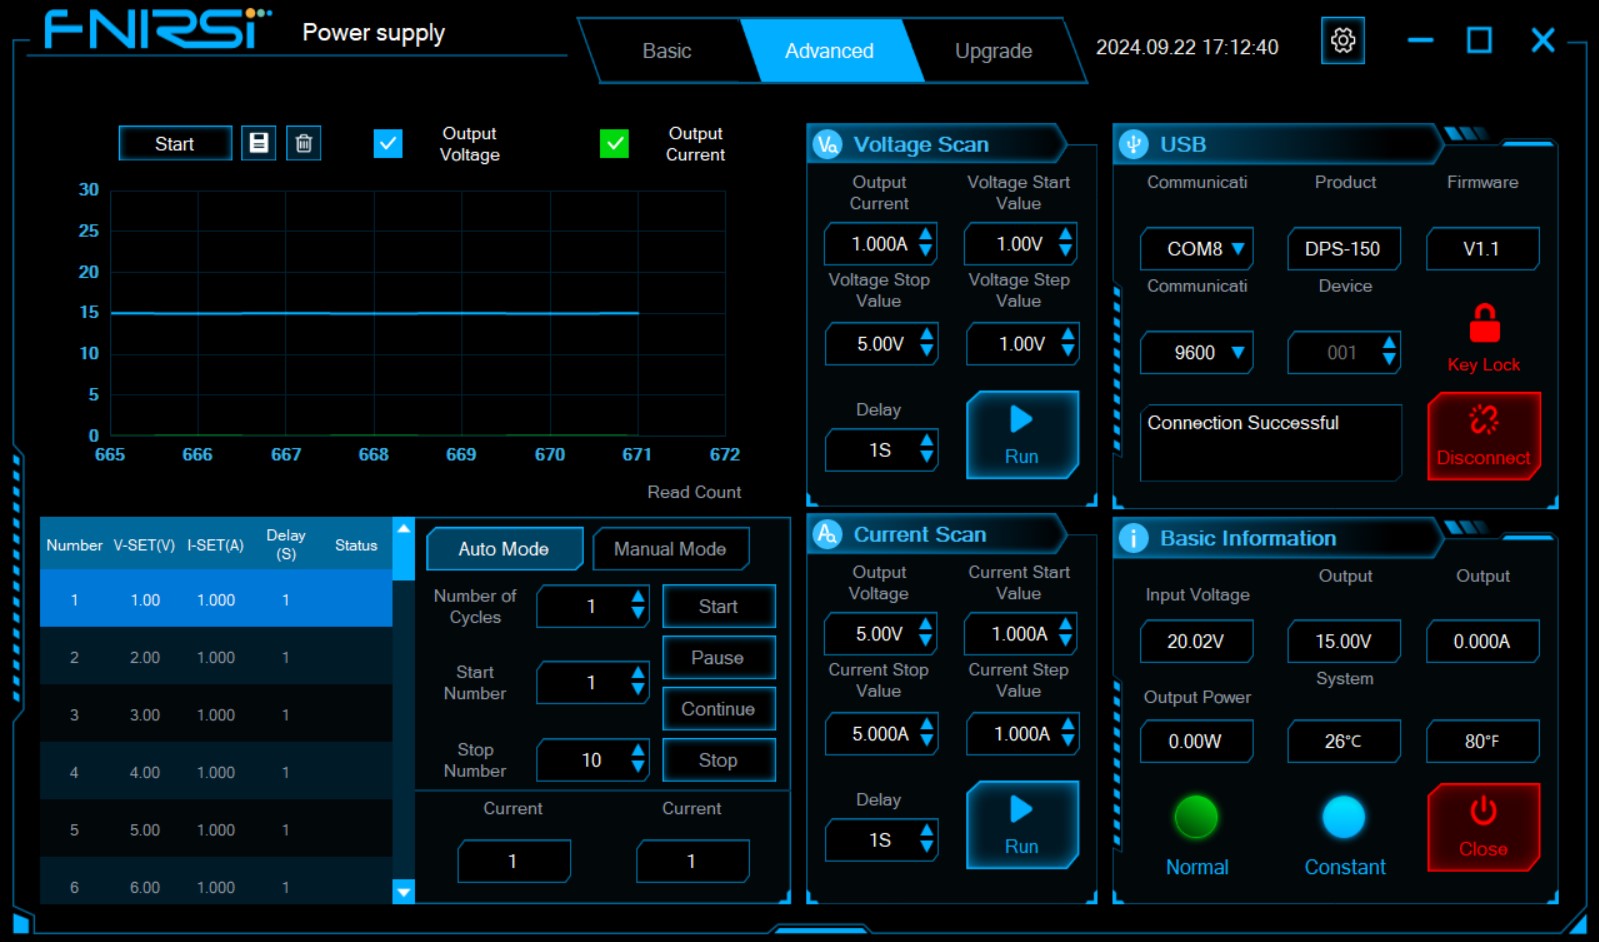Click the Pause button

(719, 657)
